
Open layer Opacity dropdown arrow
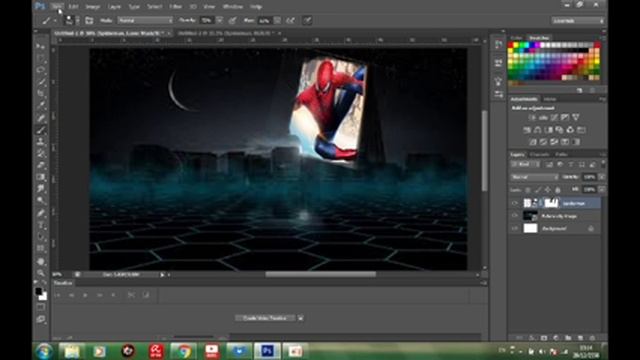601,177
